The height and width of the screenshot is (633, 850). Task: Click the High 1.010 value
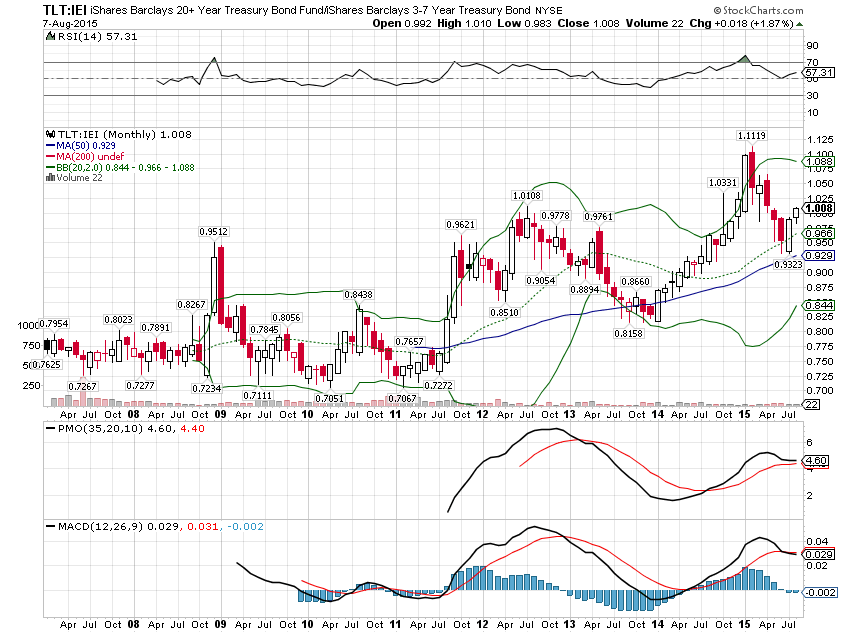tap(464, 24)
